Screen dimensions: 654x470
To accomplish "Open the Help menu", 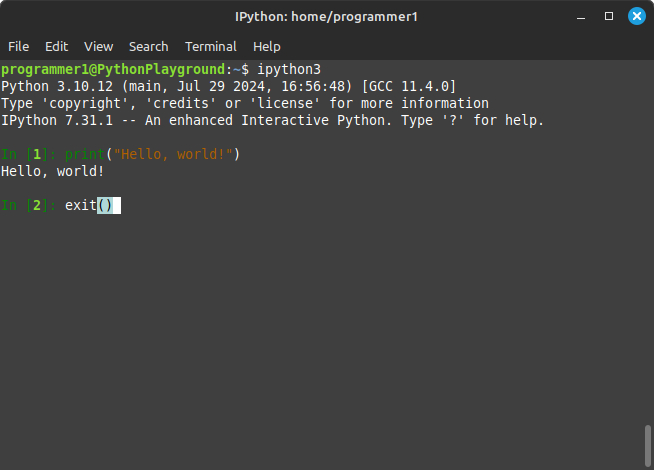I will click(267, 46).
